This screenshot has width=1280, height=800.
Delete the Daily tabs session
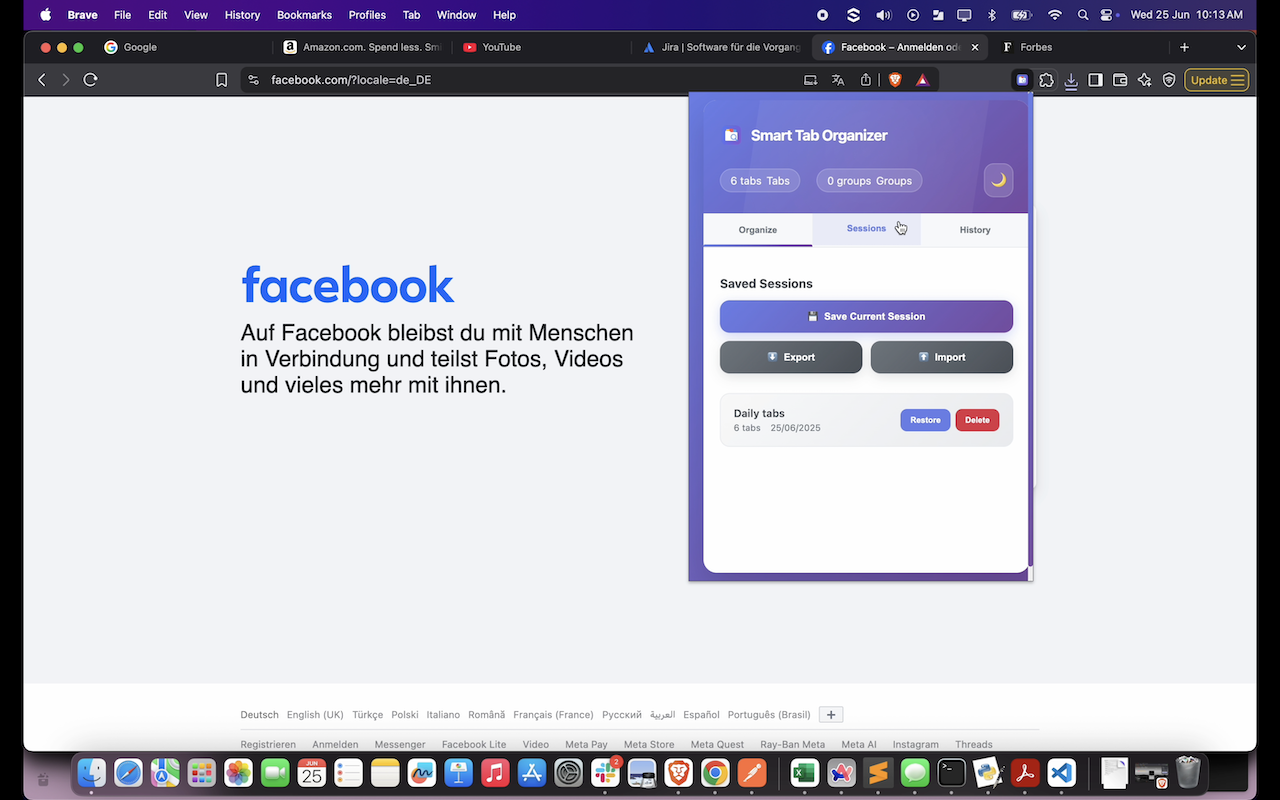(977, 420)
